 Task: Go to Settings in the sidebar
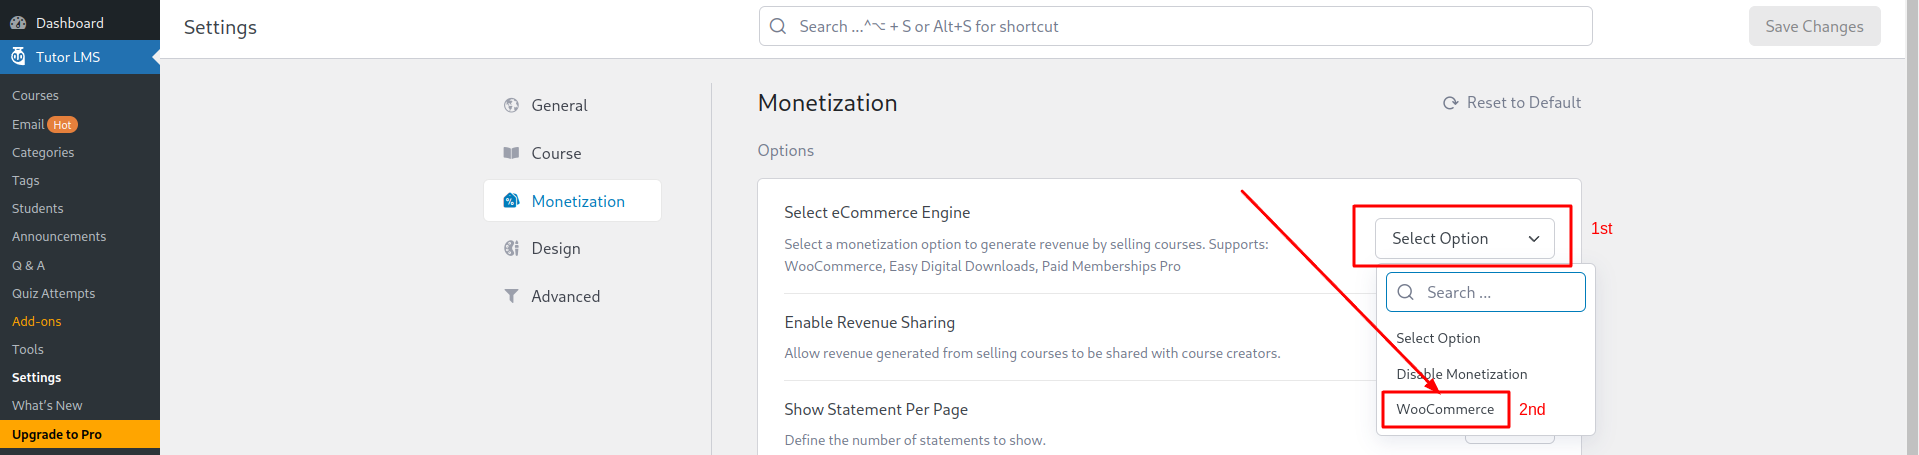36,377
